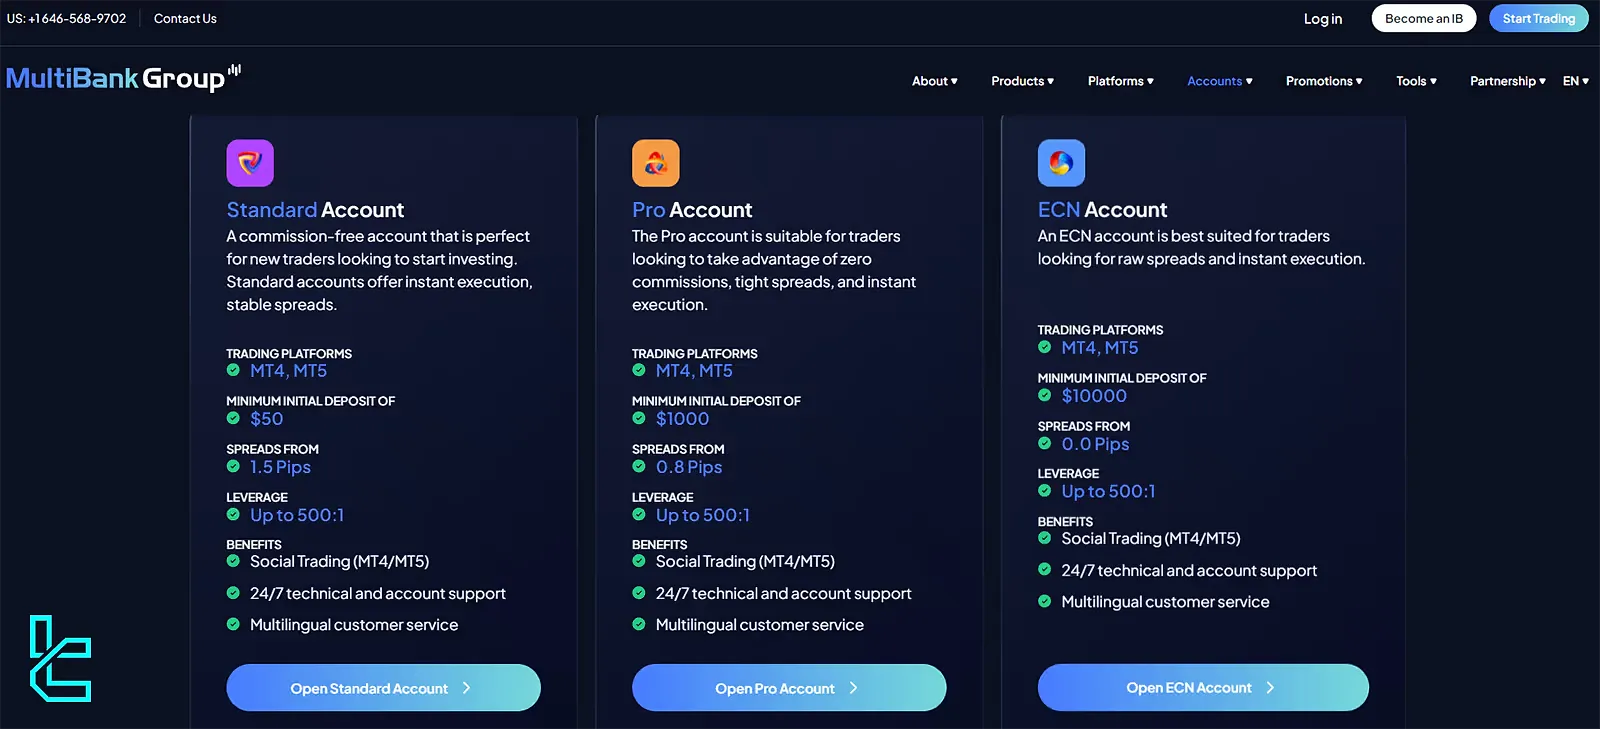Viewport: 1600px width, 729px height.
Task: Open the Platforms dropdown menu
Action: (x=1120, y=81)
